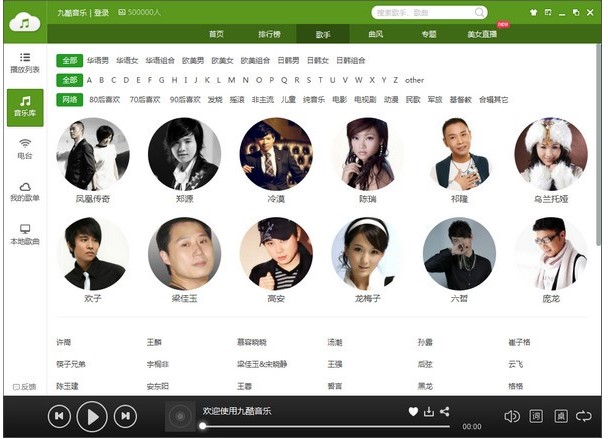Filter artists by letter M
This screenshot has width=608, height=439.
[x=231, y=80]
